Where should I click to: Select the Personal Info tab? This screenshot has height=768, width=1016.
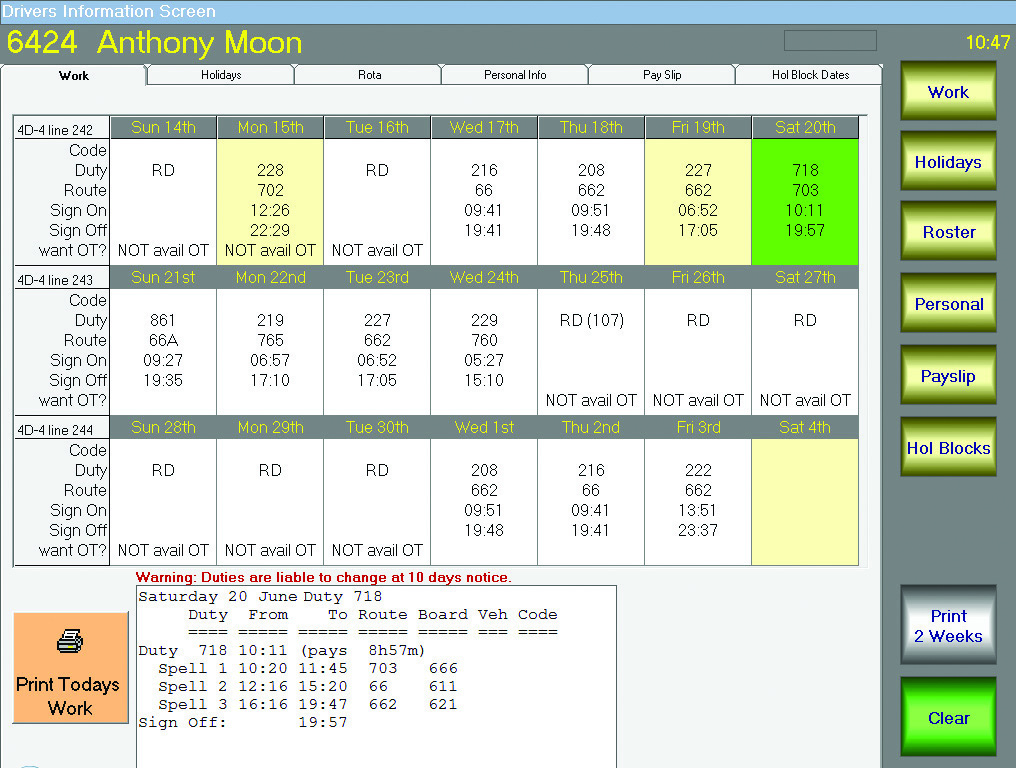coord(515,75)
